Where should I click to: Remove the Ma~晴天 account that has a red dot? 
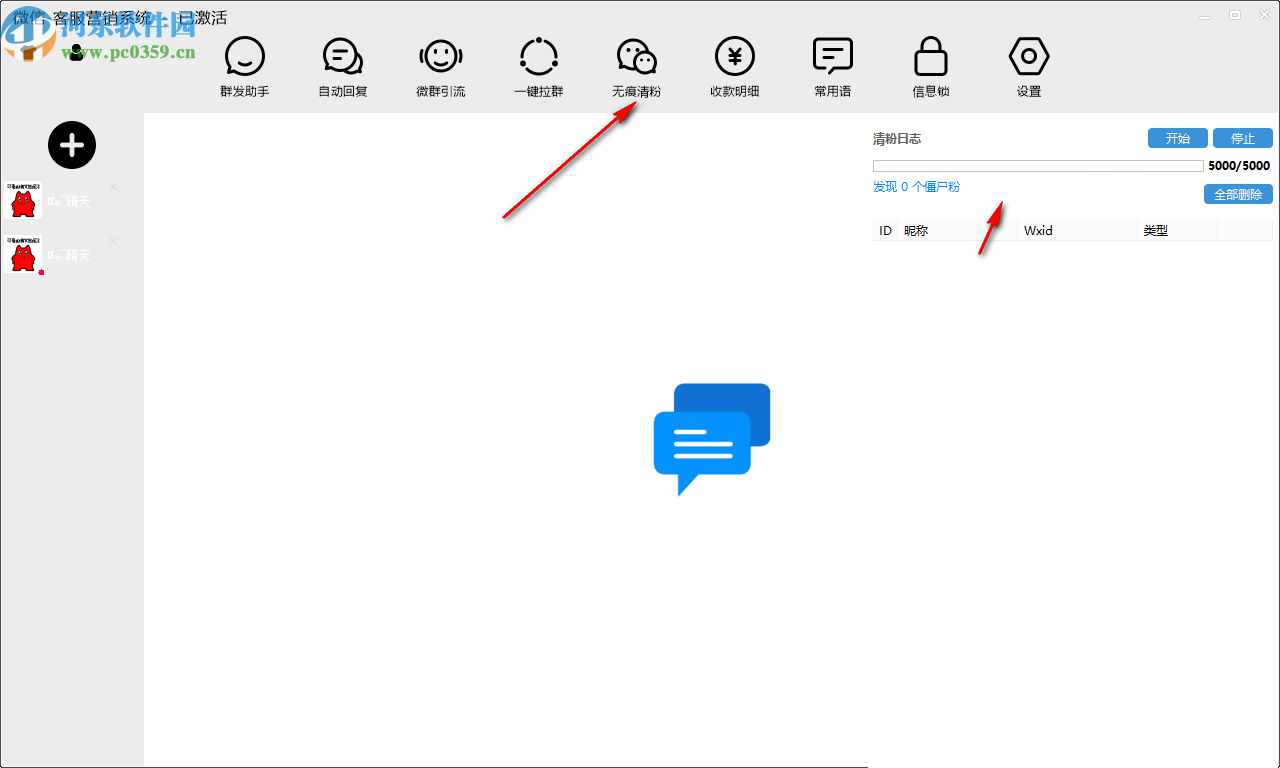click(113, 241)
